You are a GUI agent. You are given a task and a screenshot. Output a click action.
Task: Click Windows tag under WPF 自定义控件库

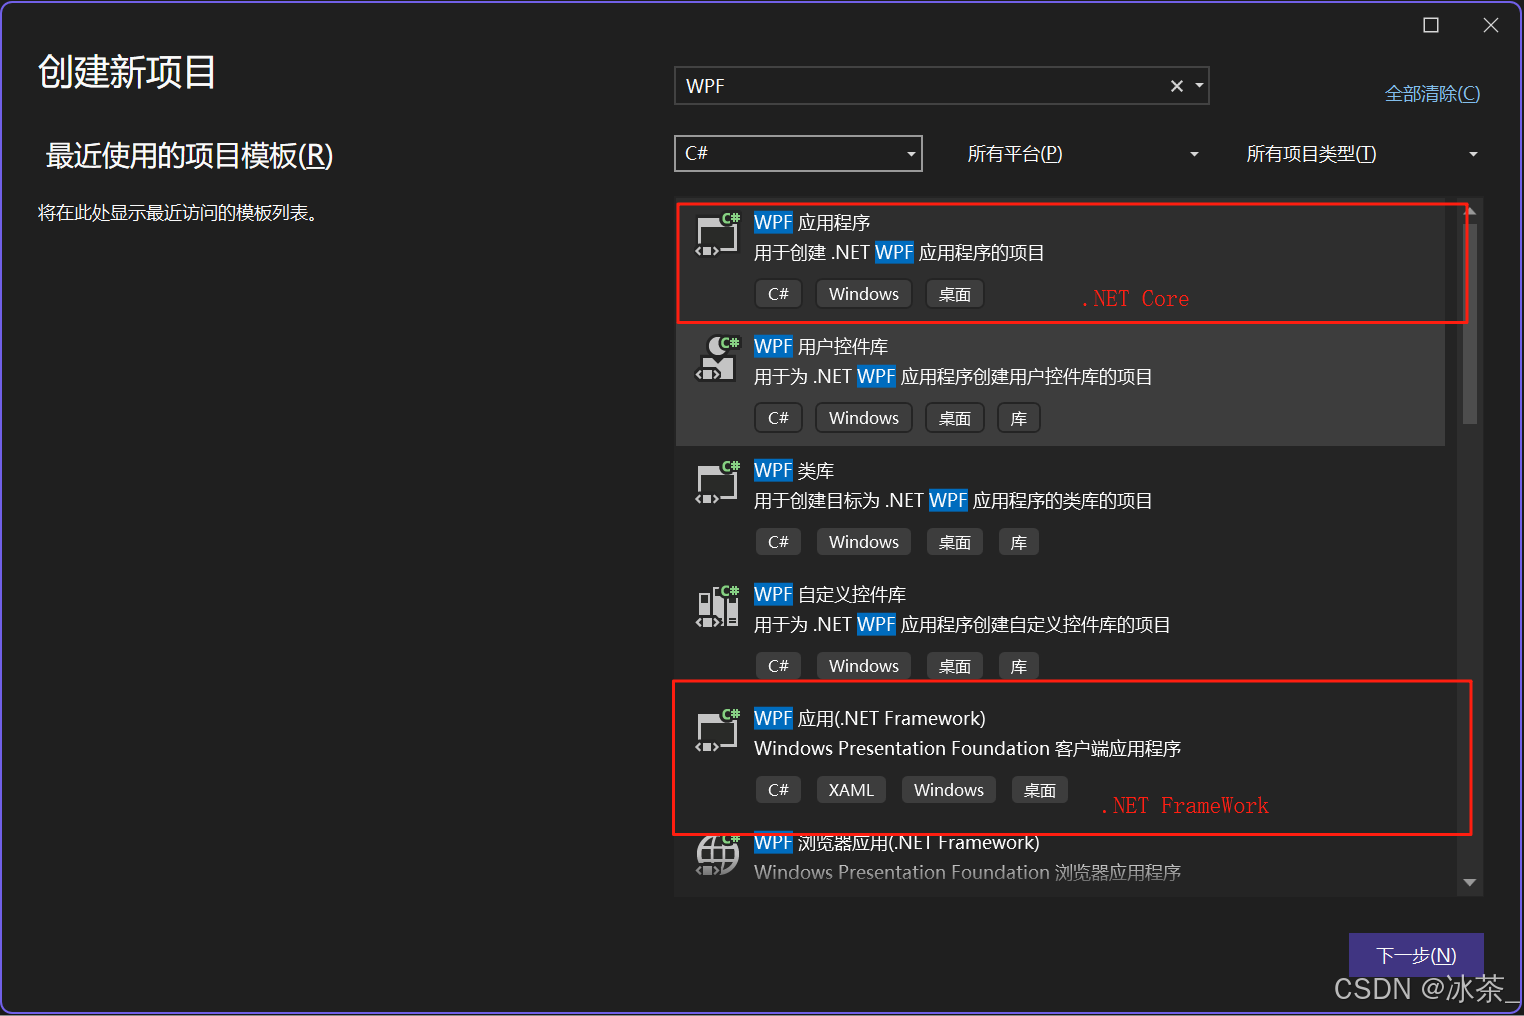pyautogui.click(x=864, y=666)
